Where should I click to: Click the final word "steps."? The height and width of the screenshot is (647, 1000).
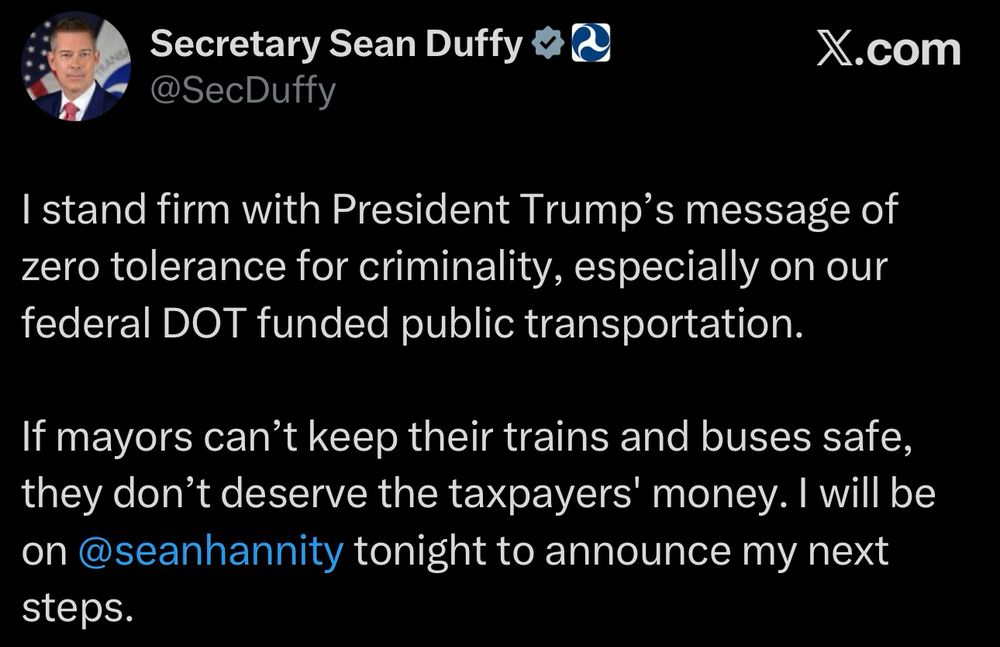78,608
